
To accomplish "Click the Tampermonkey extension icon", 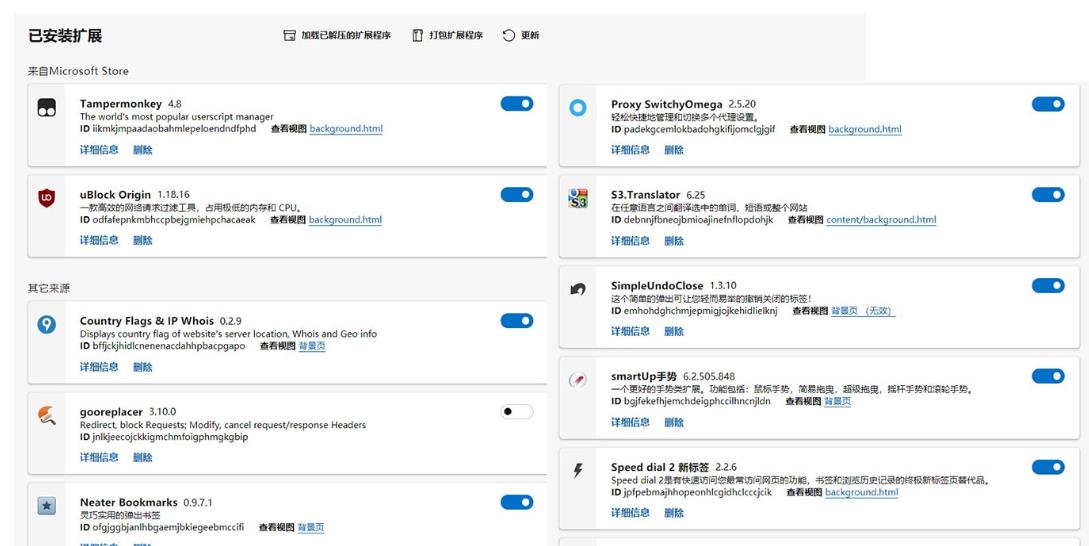I will click(x=46, y=108).
